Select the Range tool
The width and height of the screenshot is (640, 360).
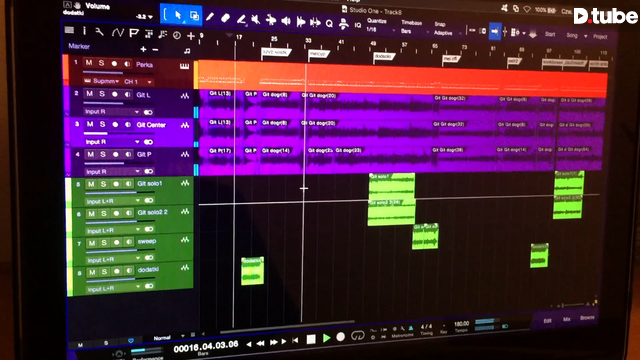(x=194, y=16)
